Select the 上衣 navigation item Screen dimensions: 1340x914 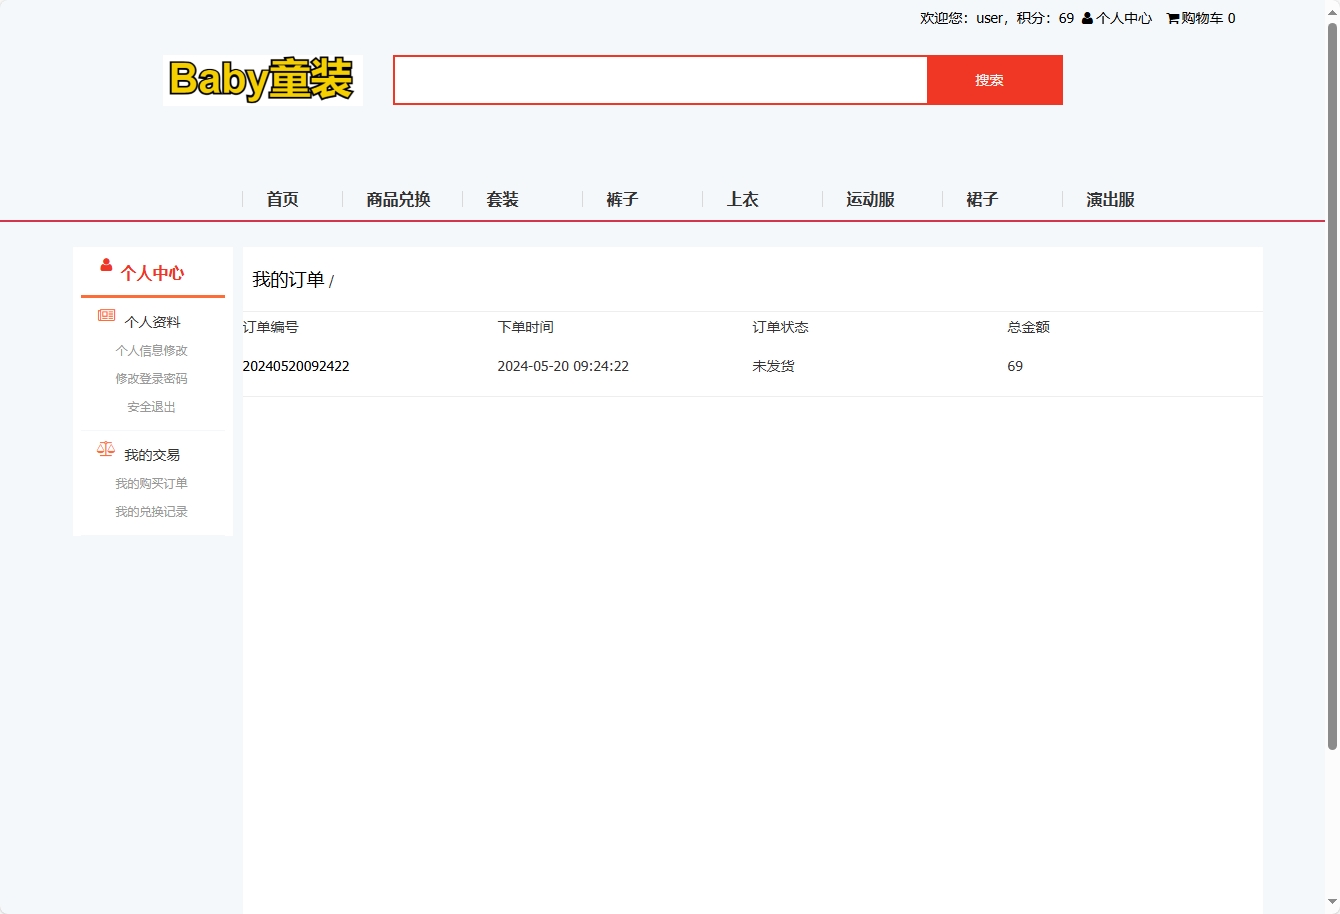(743, 199)
